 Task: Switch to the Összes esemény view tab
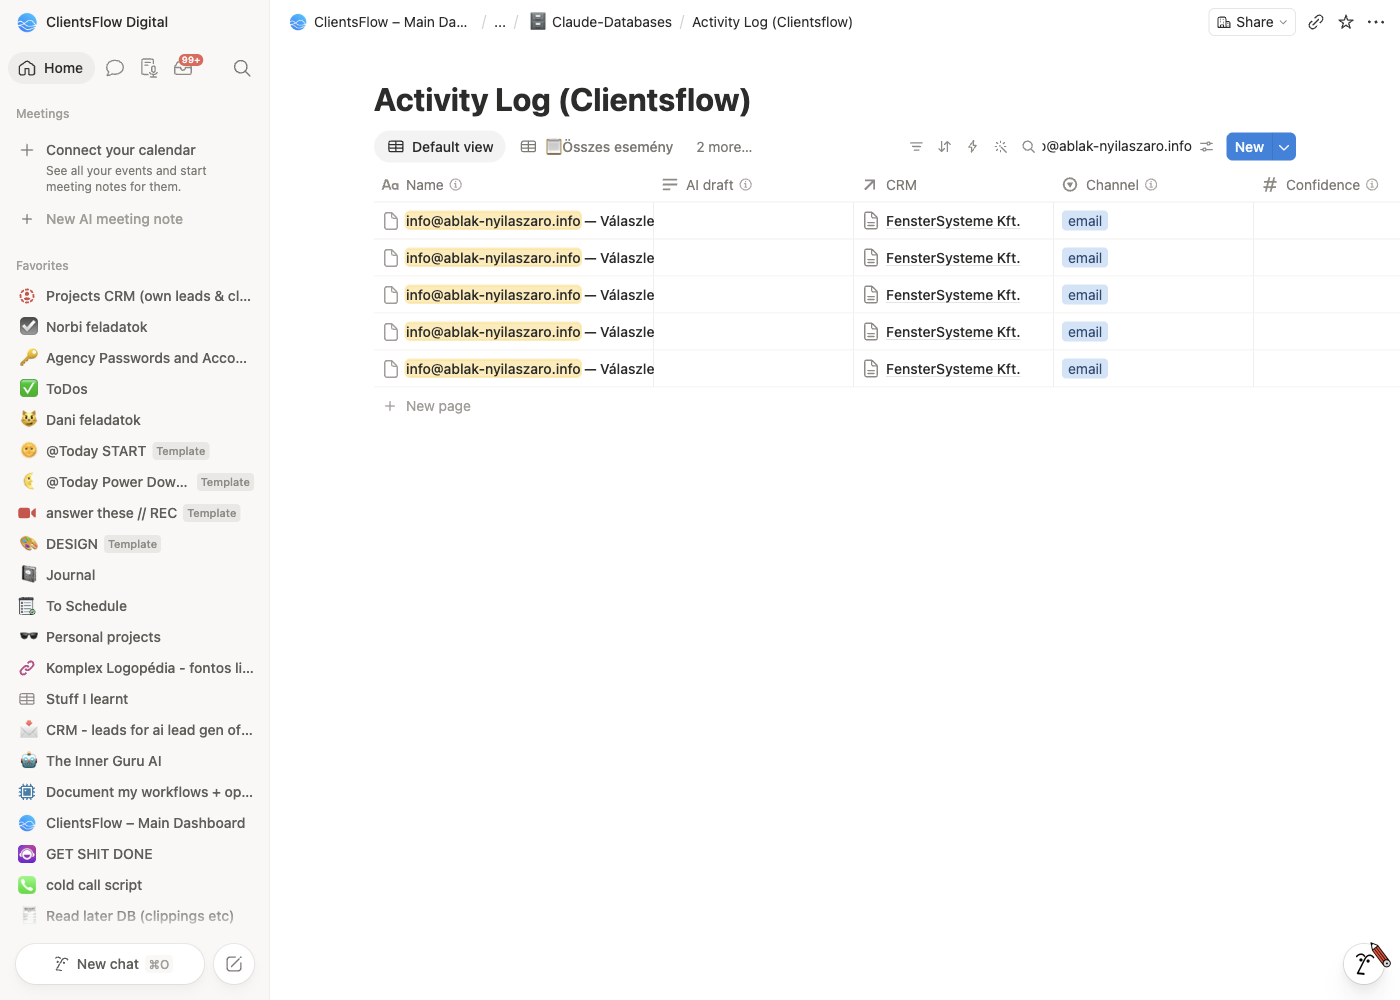click(x=597, y=147)
